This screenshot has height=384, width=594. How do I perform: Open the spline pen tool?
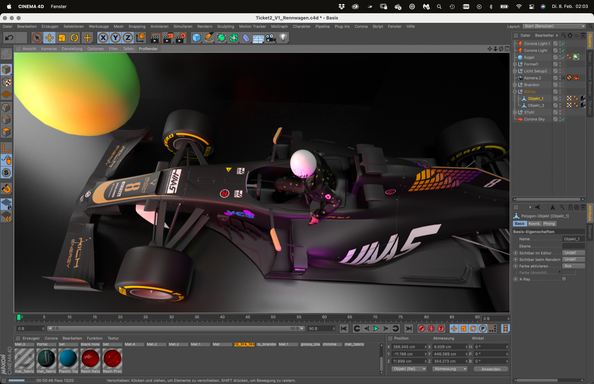[209, 37]
